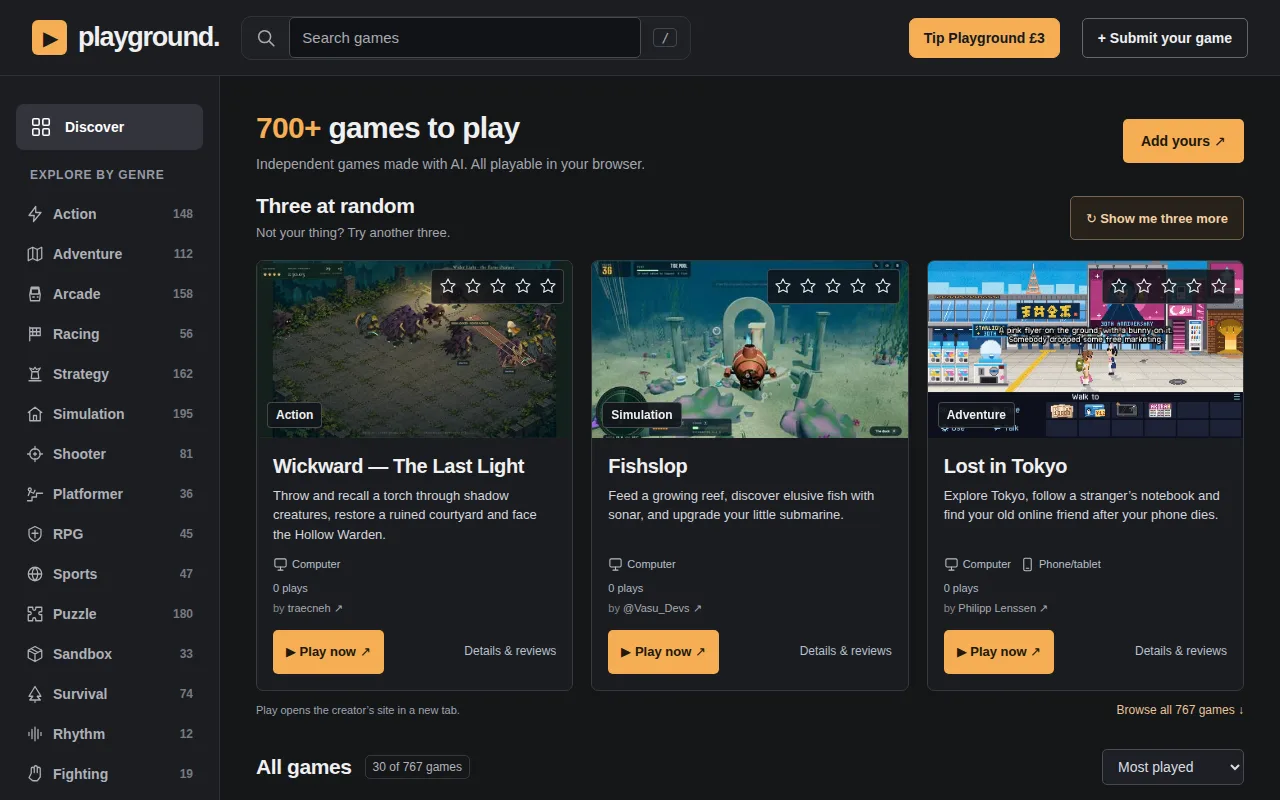Visit Philipp Lenssen's creator link

(x=1003, y=608)
